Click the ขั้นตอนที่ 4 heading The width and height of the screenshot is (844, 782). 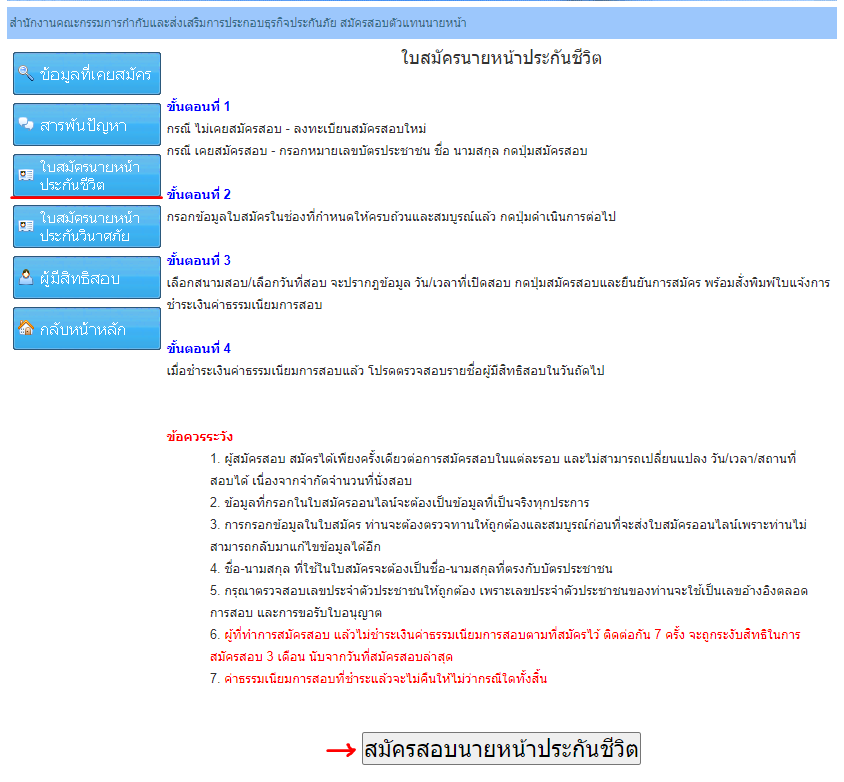point(199,349)
